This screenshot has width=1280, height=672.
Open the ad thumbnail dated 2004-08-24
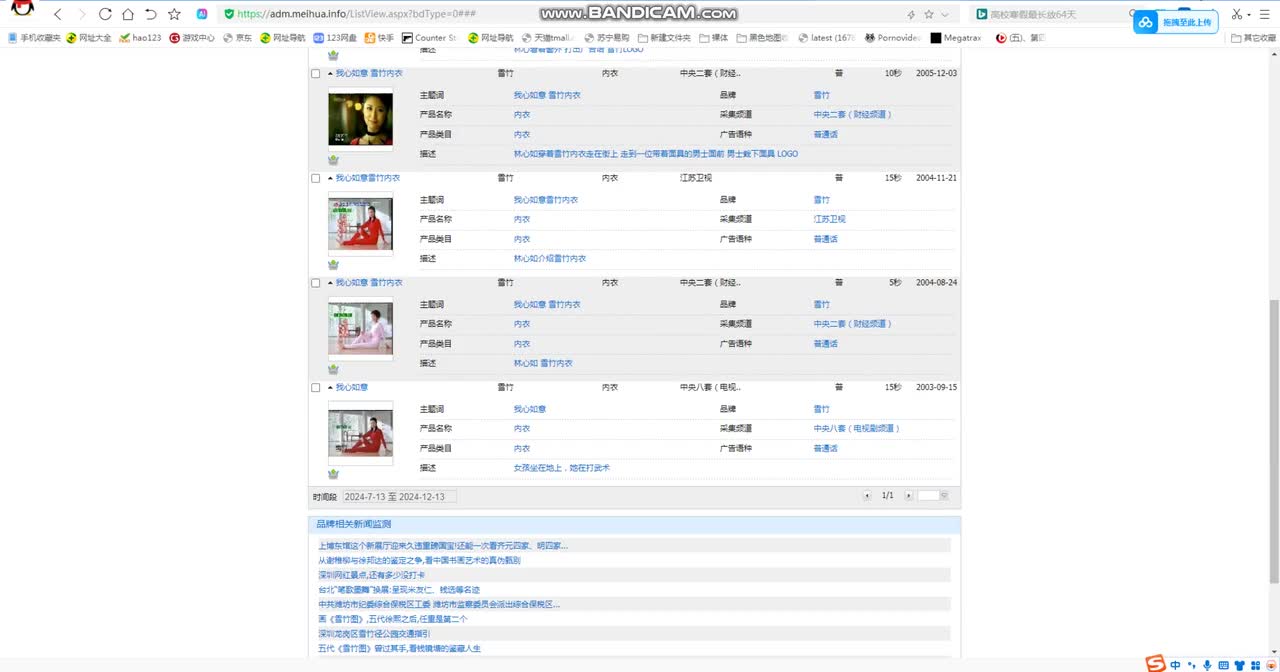(x=360, y=329)
